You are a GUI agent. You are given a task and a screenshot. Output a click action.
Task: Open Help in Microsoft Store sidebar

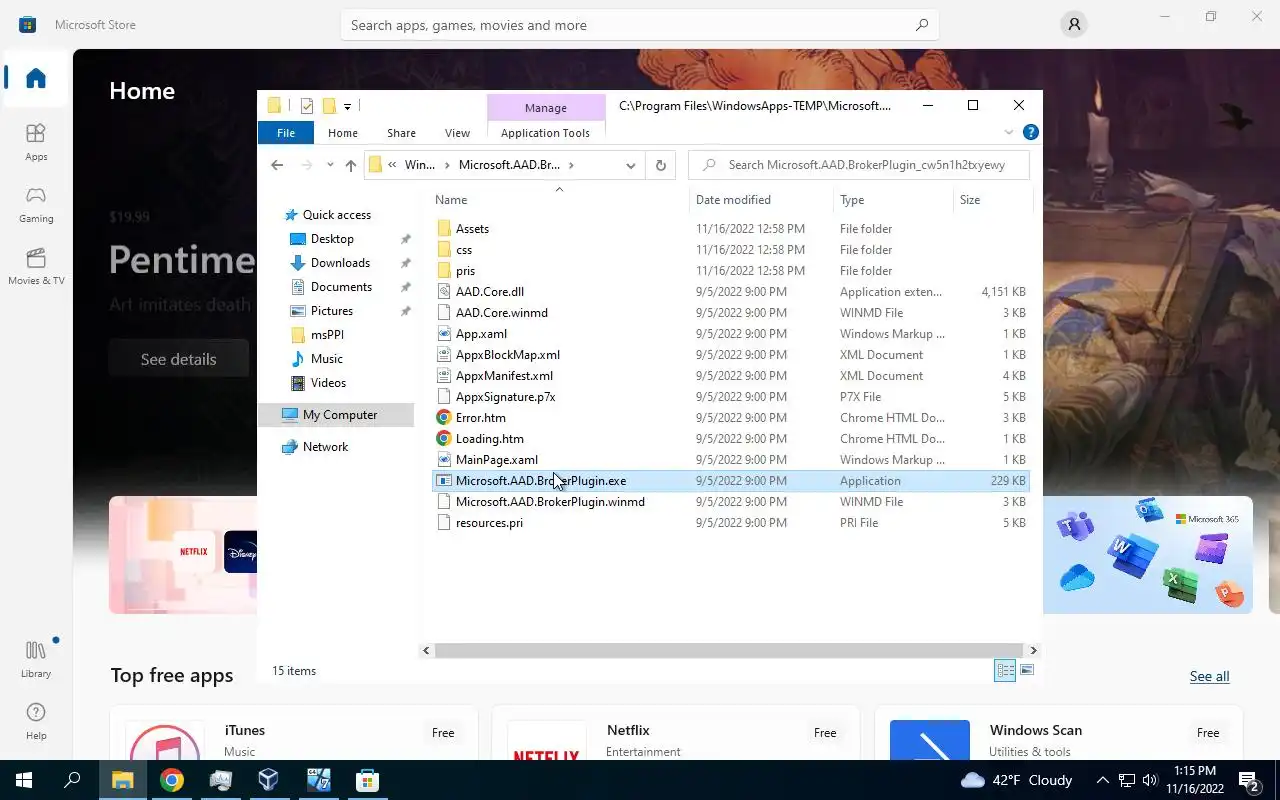point(36,721)
